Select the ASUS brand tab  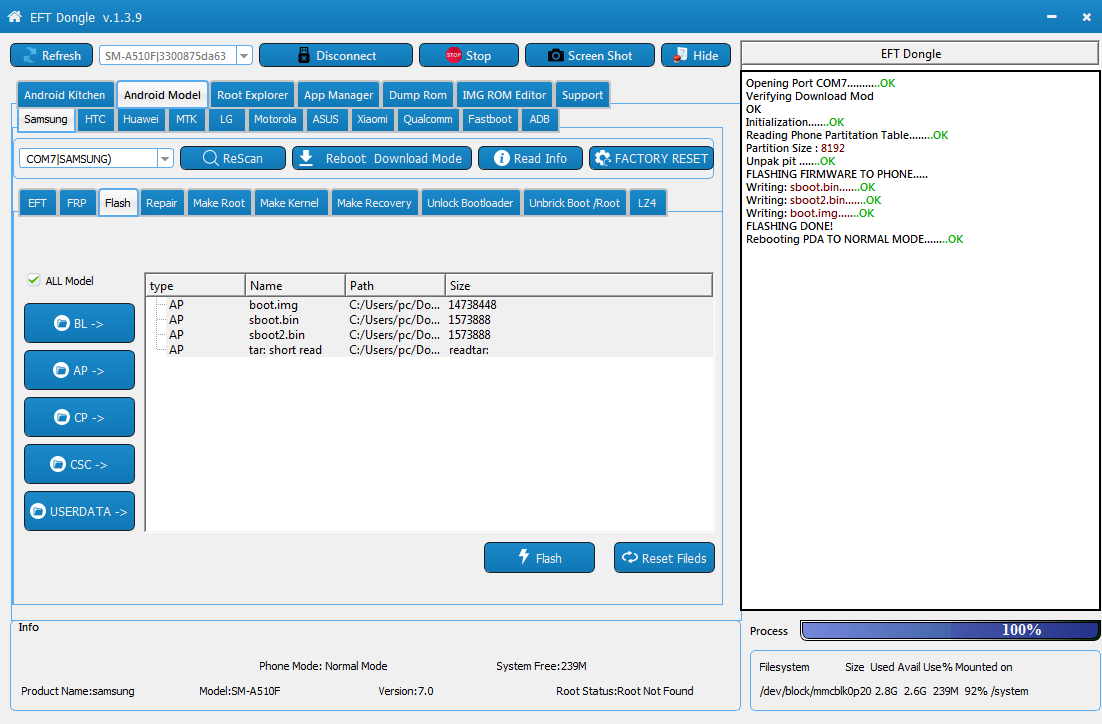coord(325,119)
